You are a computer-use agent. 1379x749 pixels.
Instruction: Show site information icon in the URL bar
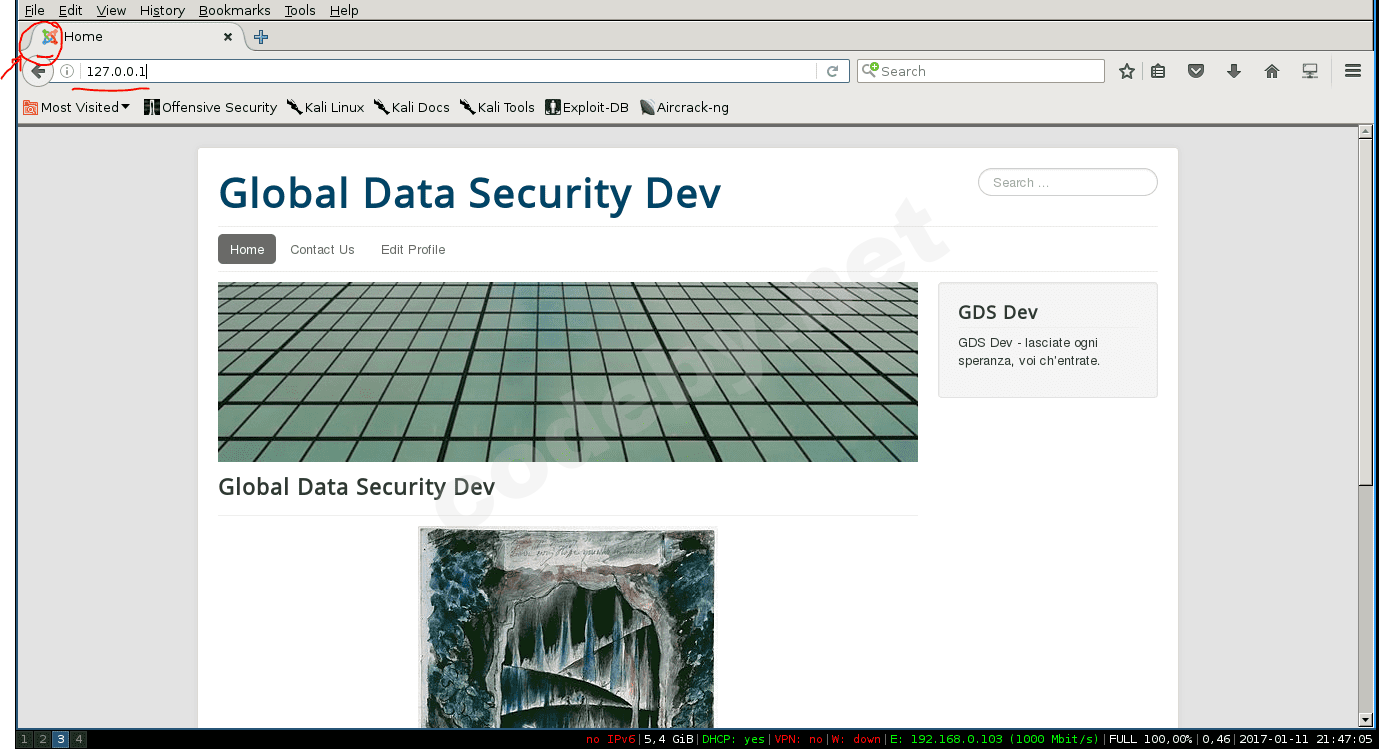tap(67, 71)
